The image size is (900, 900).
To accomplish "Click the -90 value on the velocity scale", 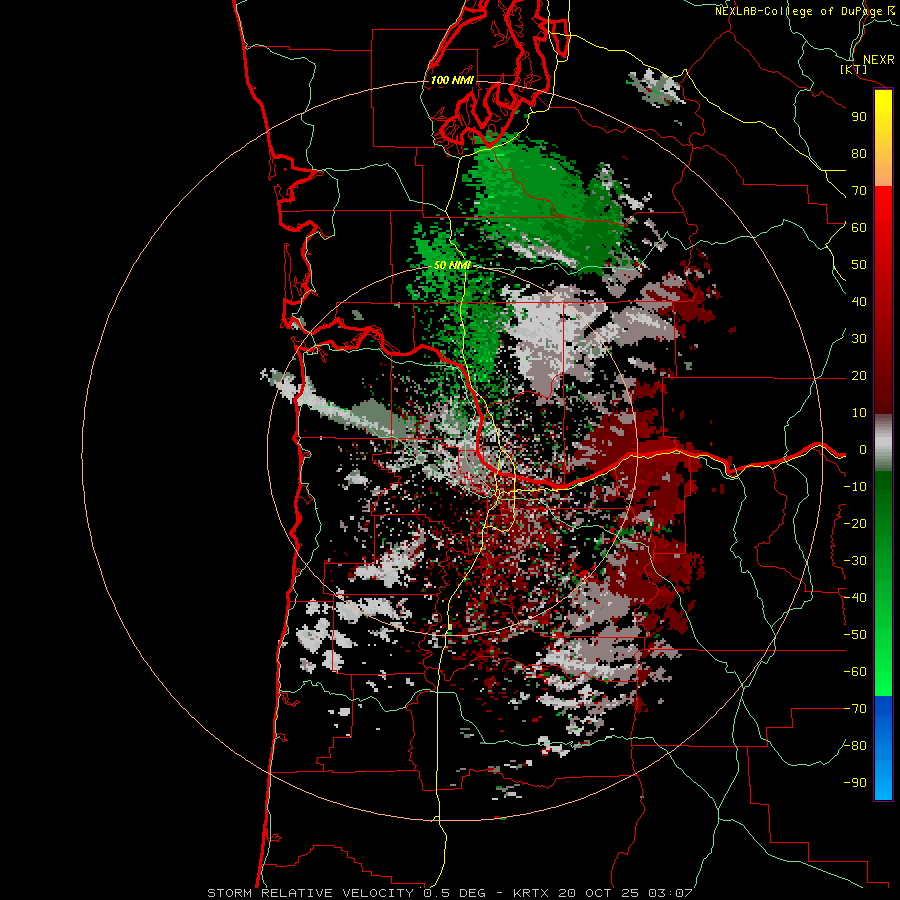I will pyautogui.click(x=855, y=783).
